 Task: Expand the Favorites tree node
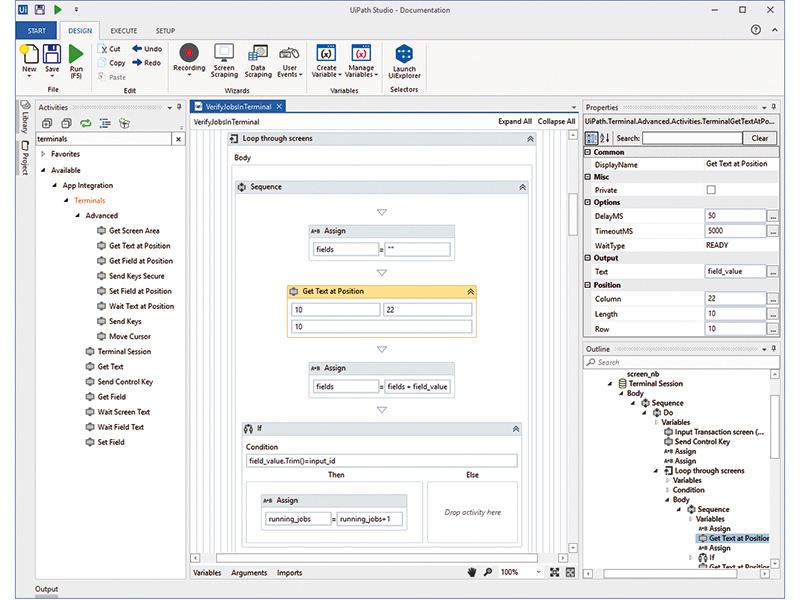point(43,154)
